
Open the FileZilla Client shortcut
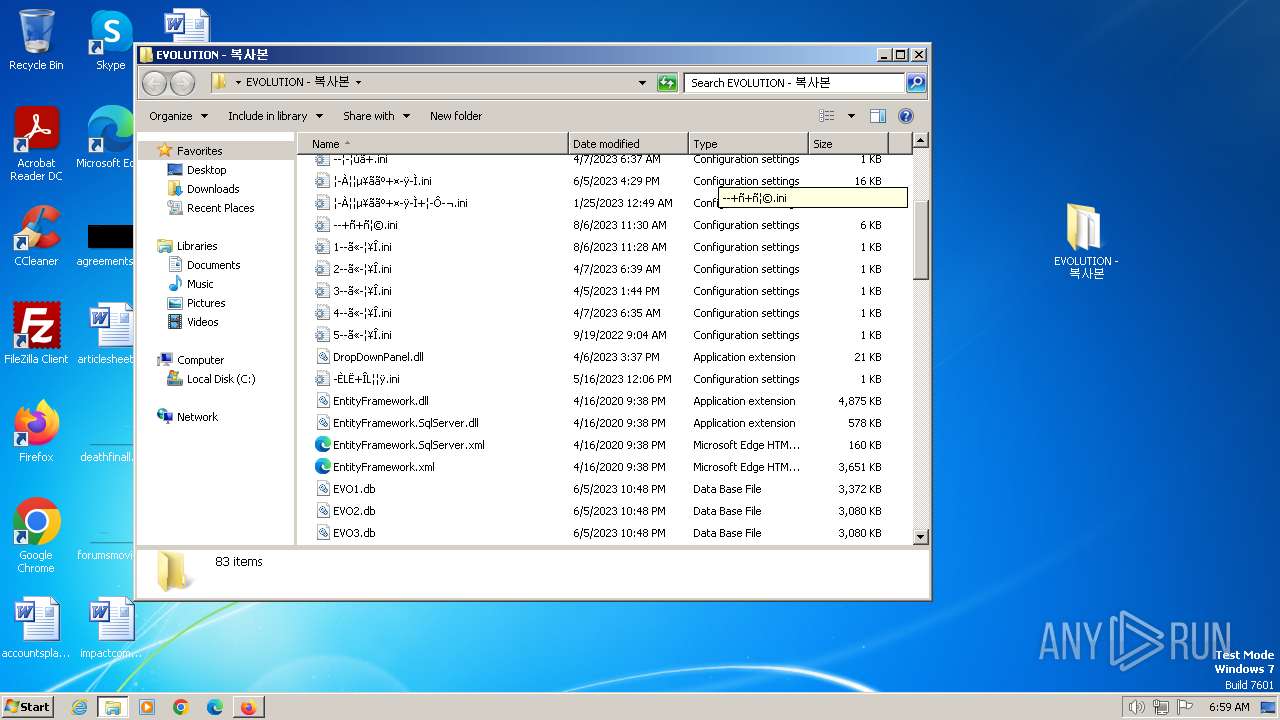36,333
